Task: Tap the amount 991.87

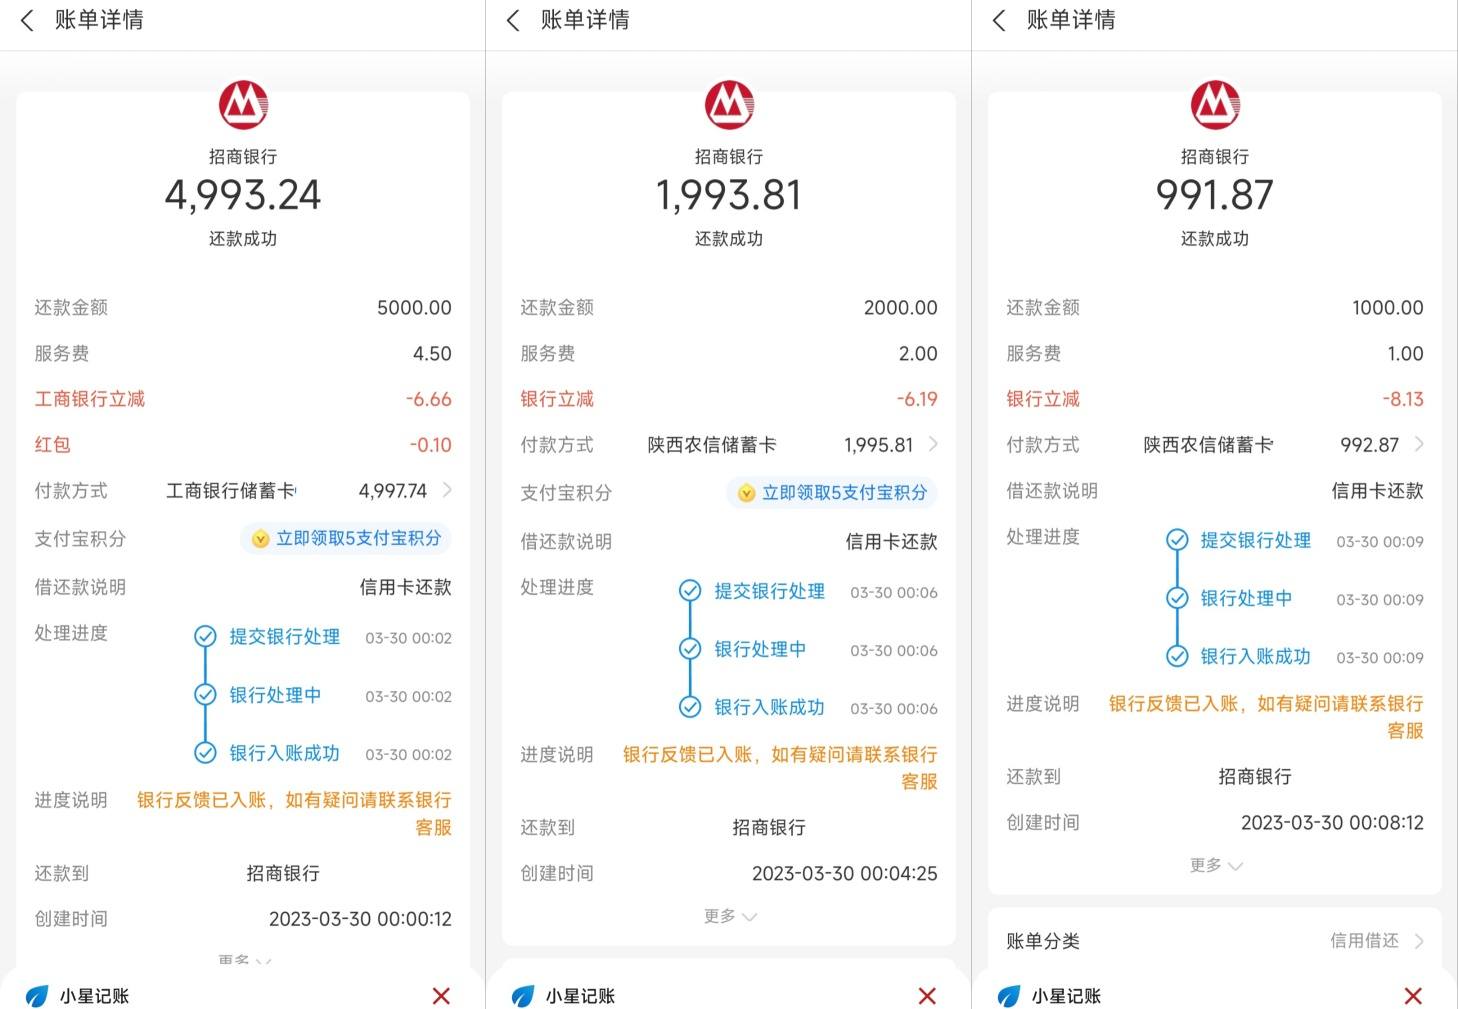Action: 1215,195
